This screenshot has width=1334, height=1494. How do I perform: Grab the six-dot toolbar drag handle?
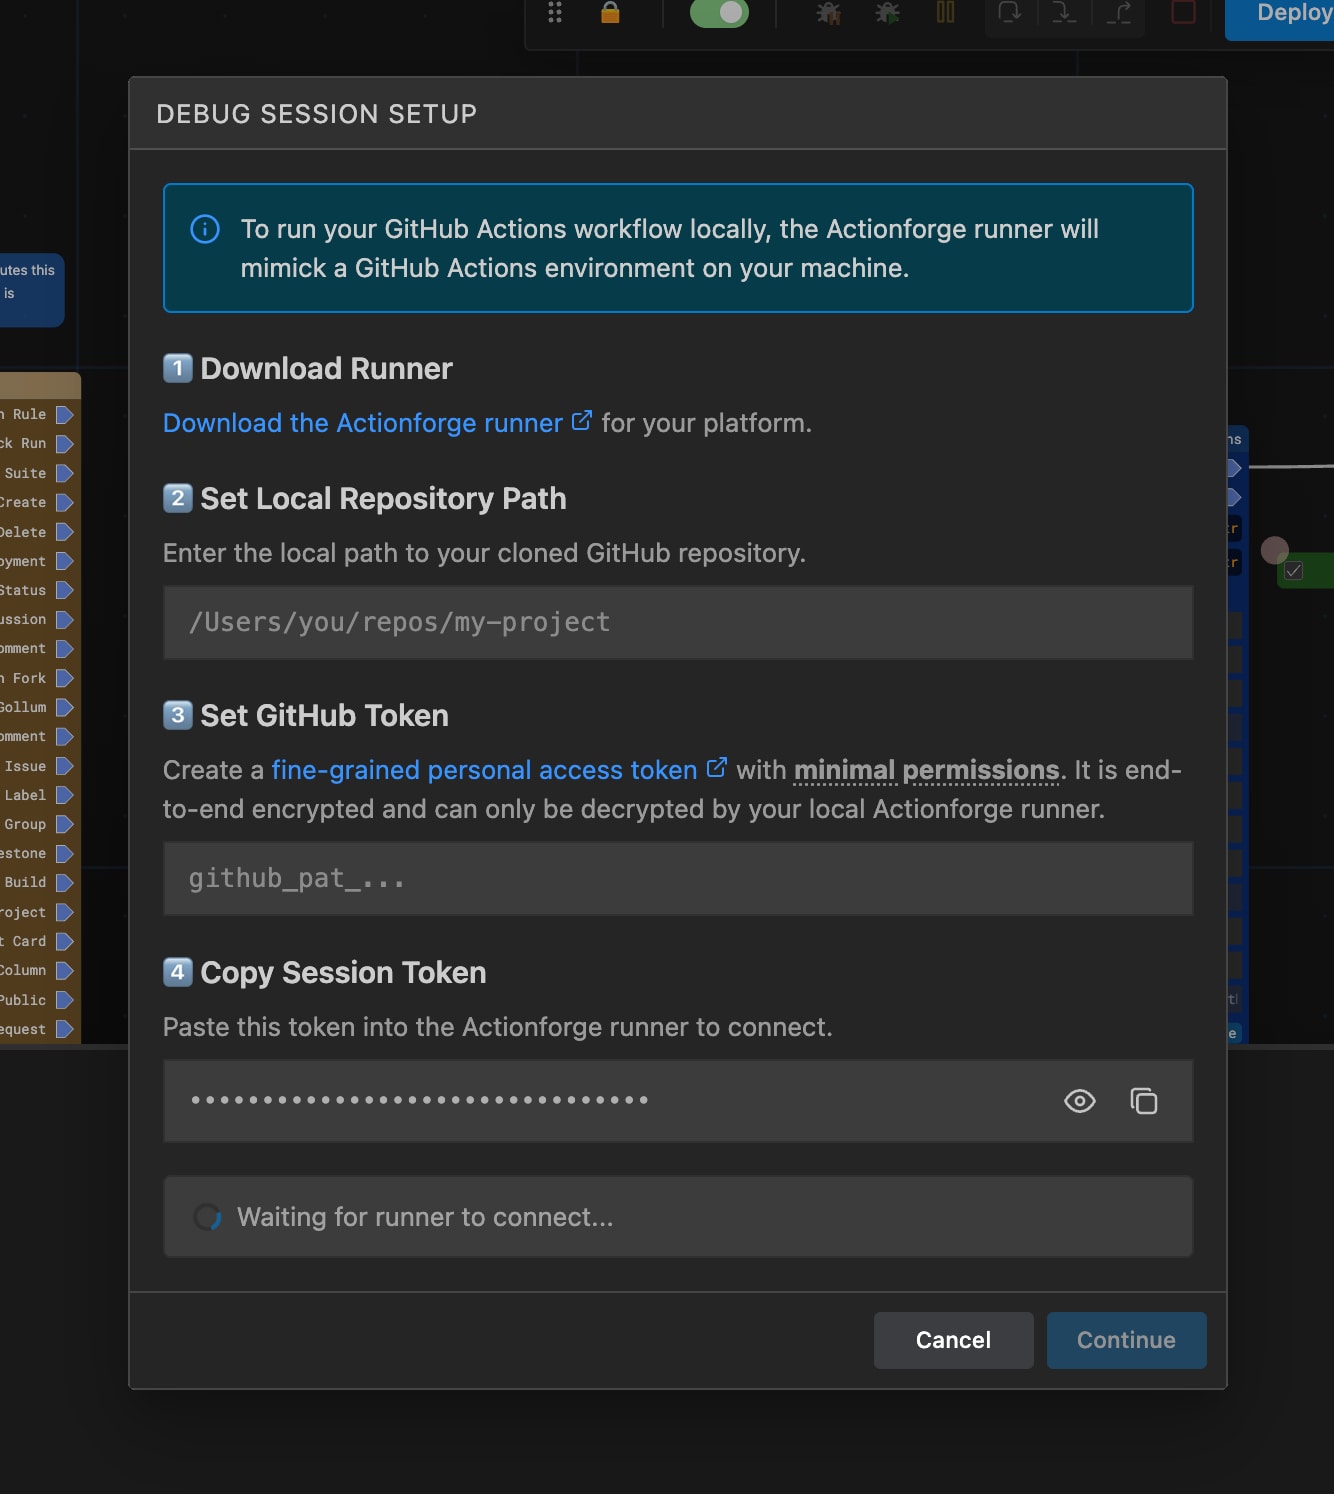(x=555, y=13)
